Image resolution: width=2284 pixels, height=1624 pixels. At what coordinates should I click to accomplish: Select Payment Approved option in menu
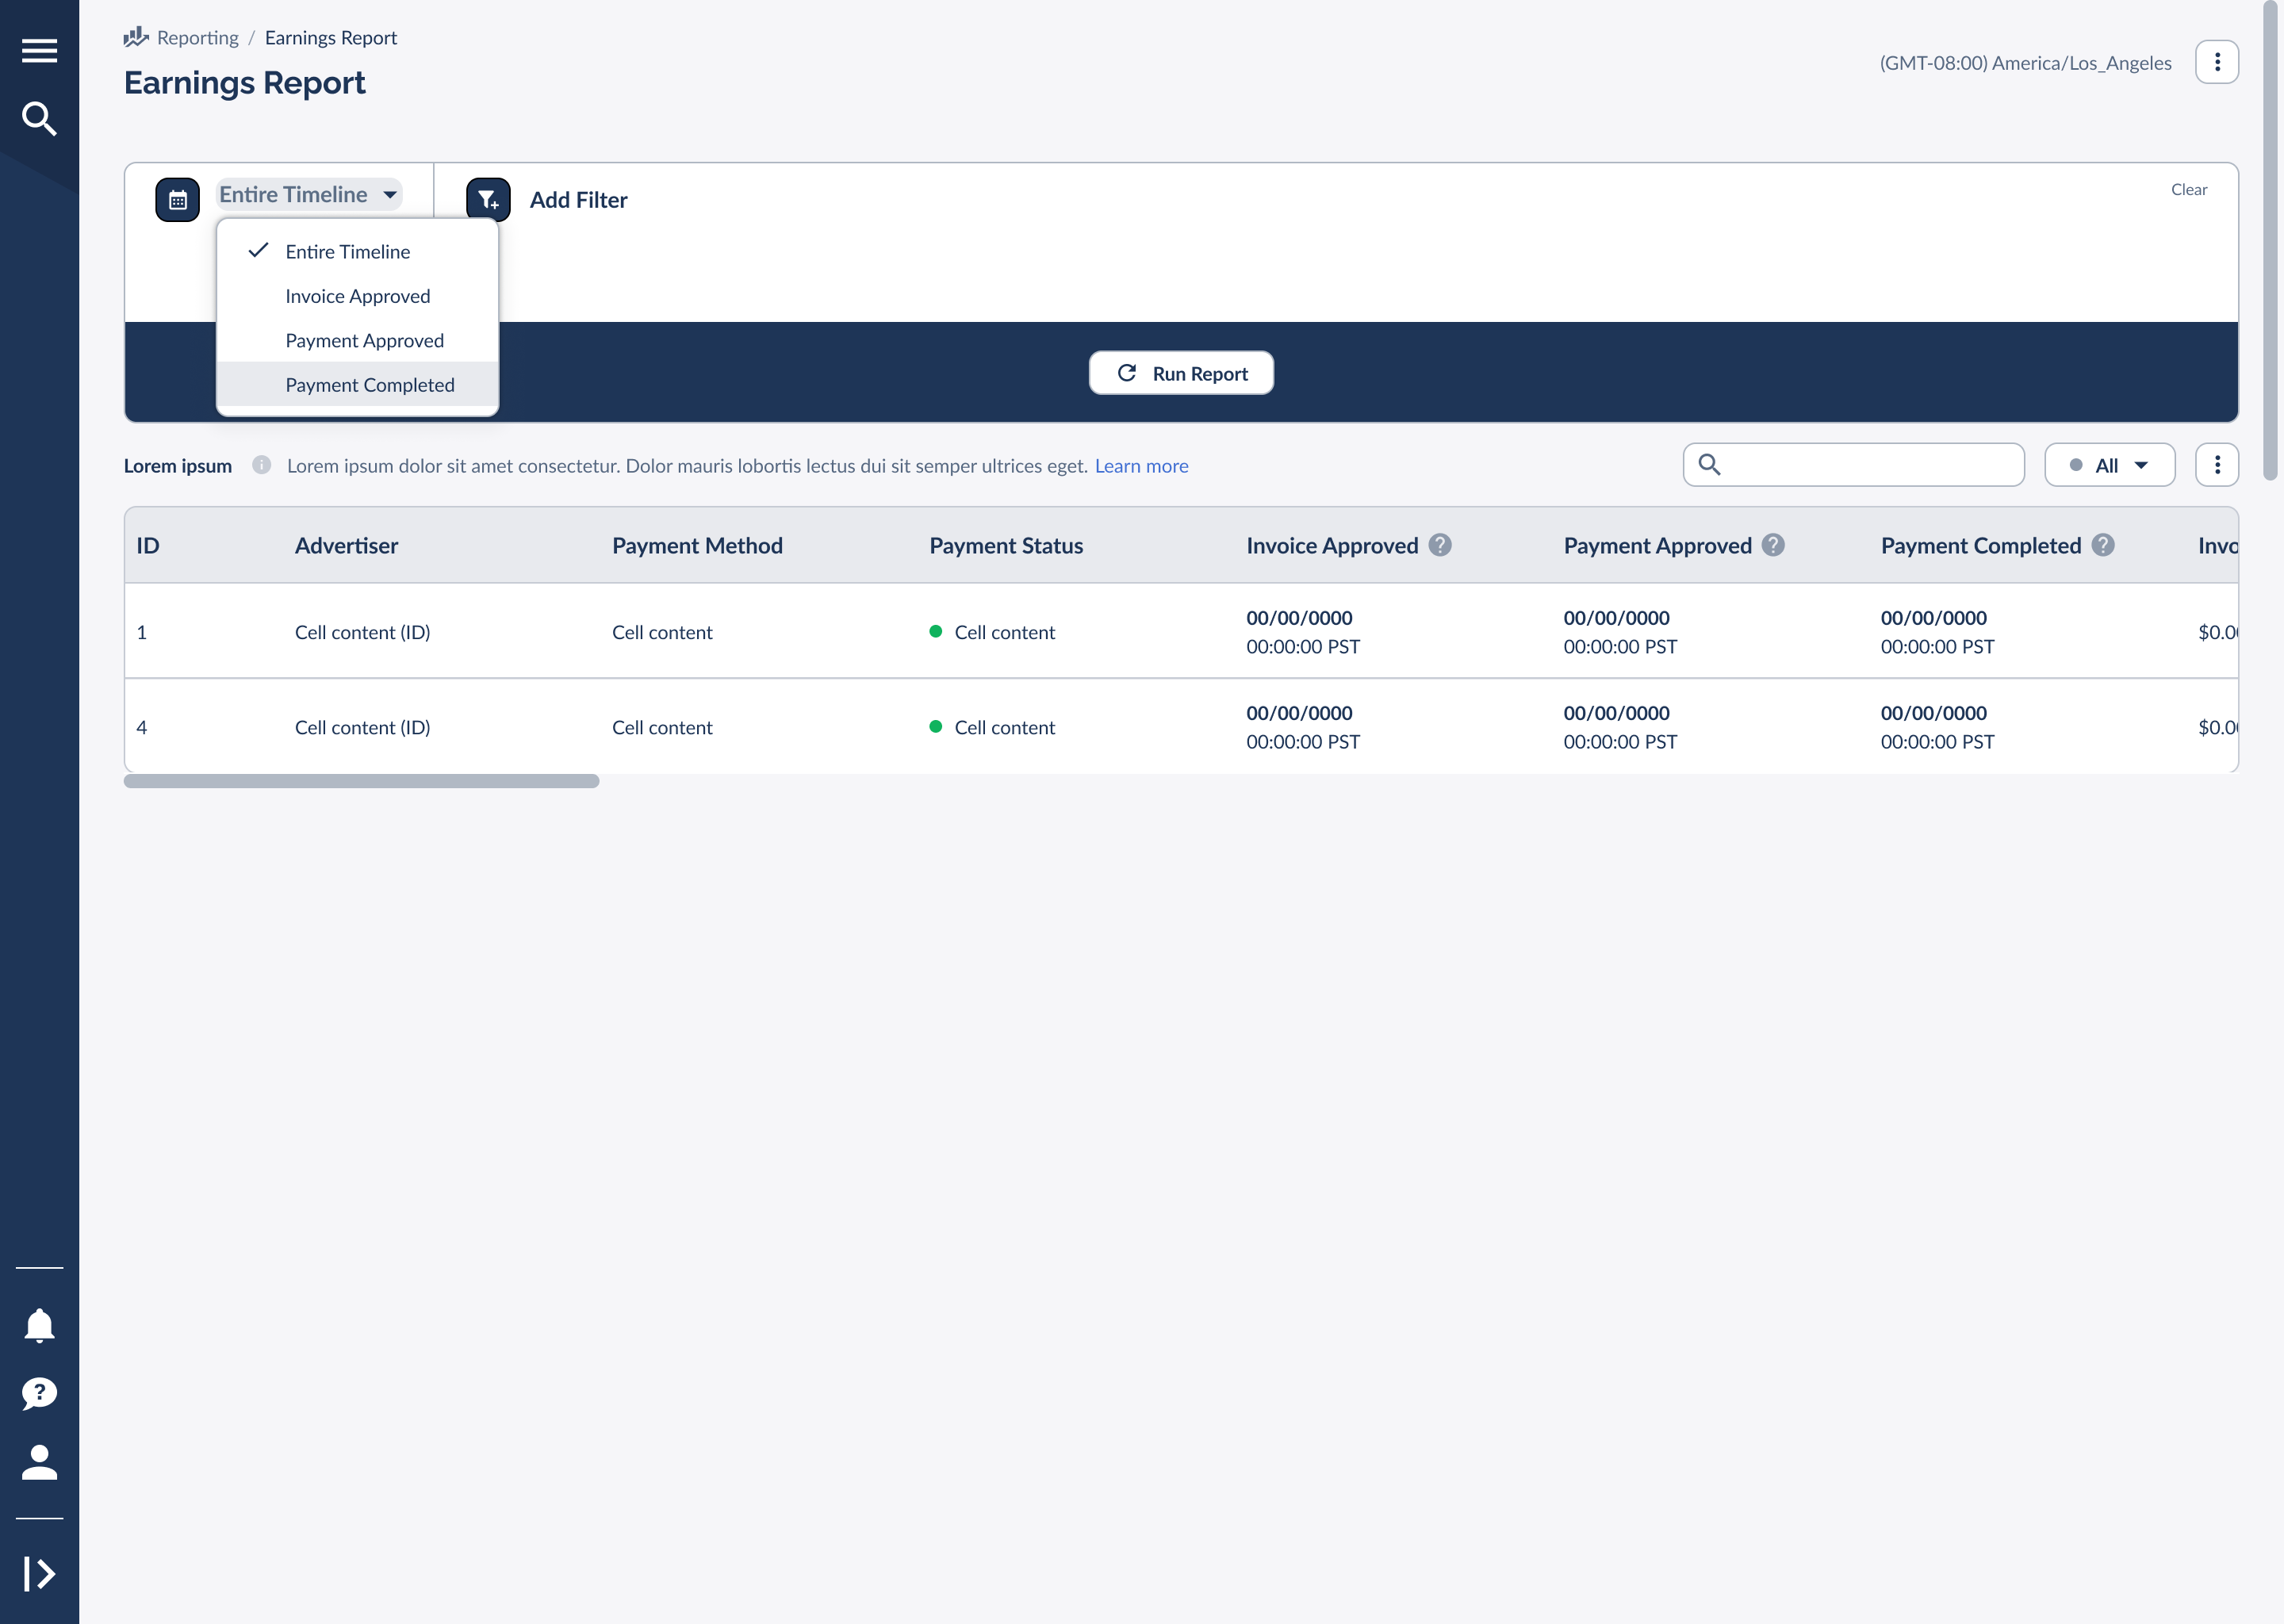[357, 341]
